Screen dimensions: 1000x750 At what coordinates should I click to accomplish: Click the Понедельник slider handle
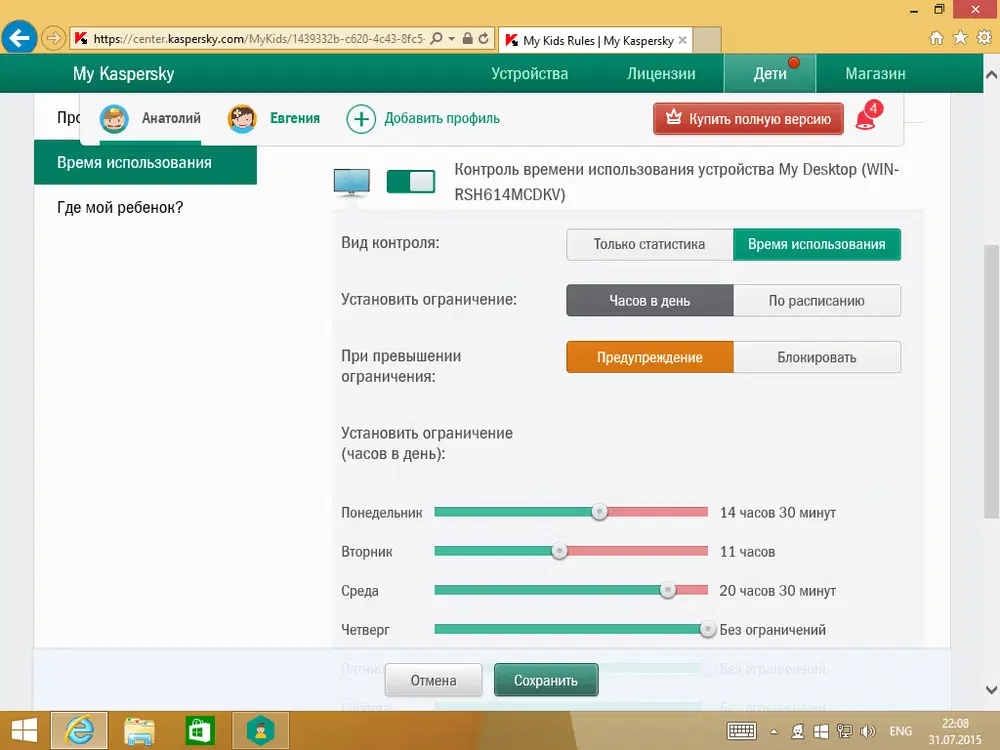pyautogui.click(x=599, y=511)
